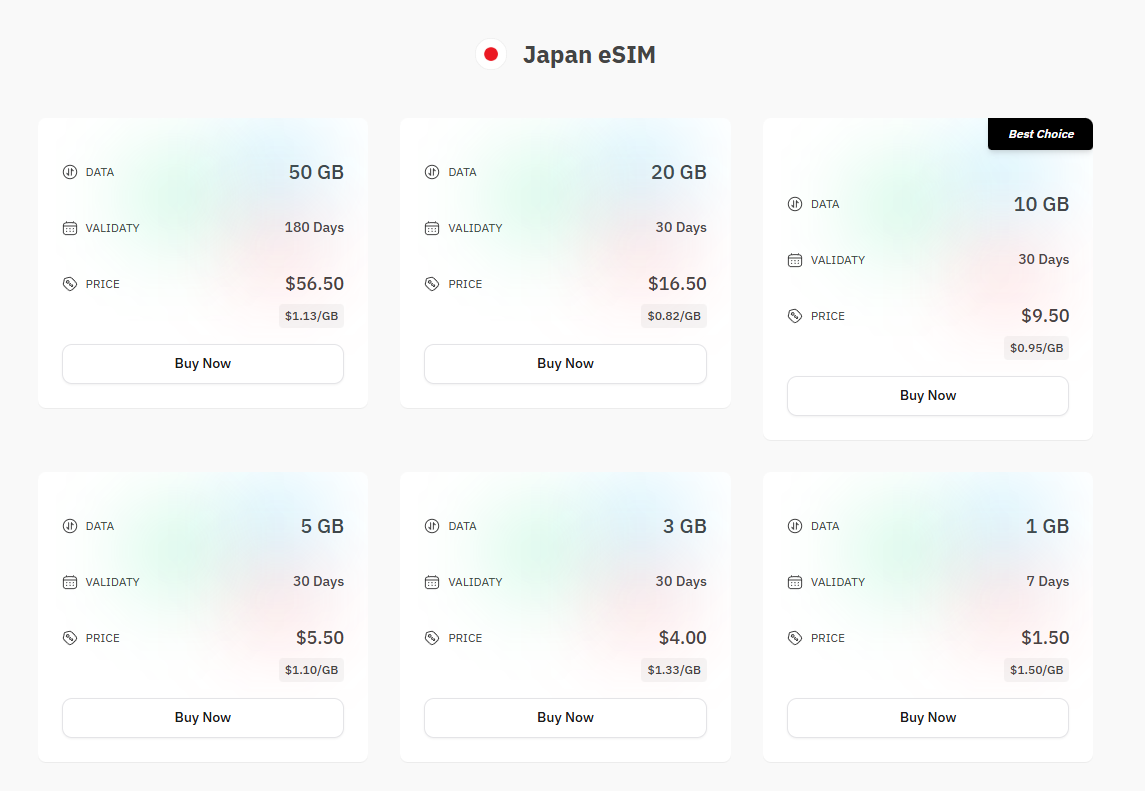Click the data icon on 5 GB card
1145x791 pixels.
click(69, 526)
